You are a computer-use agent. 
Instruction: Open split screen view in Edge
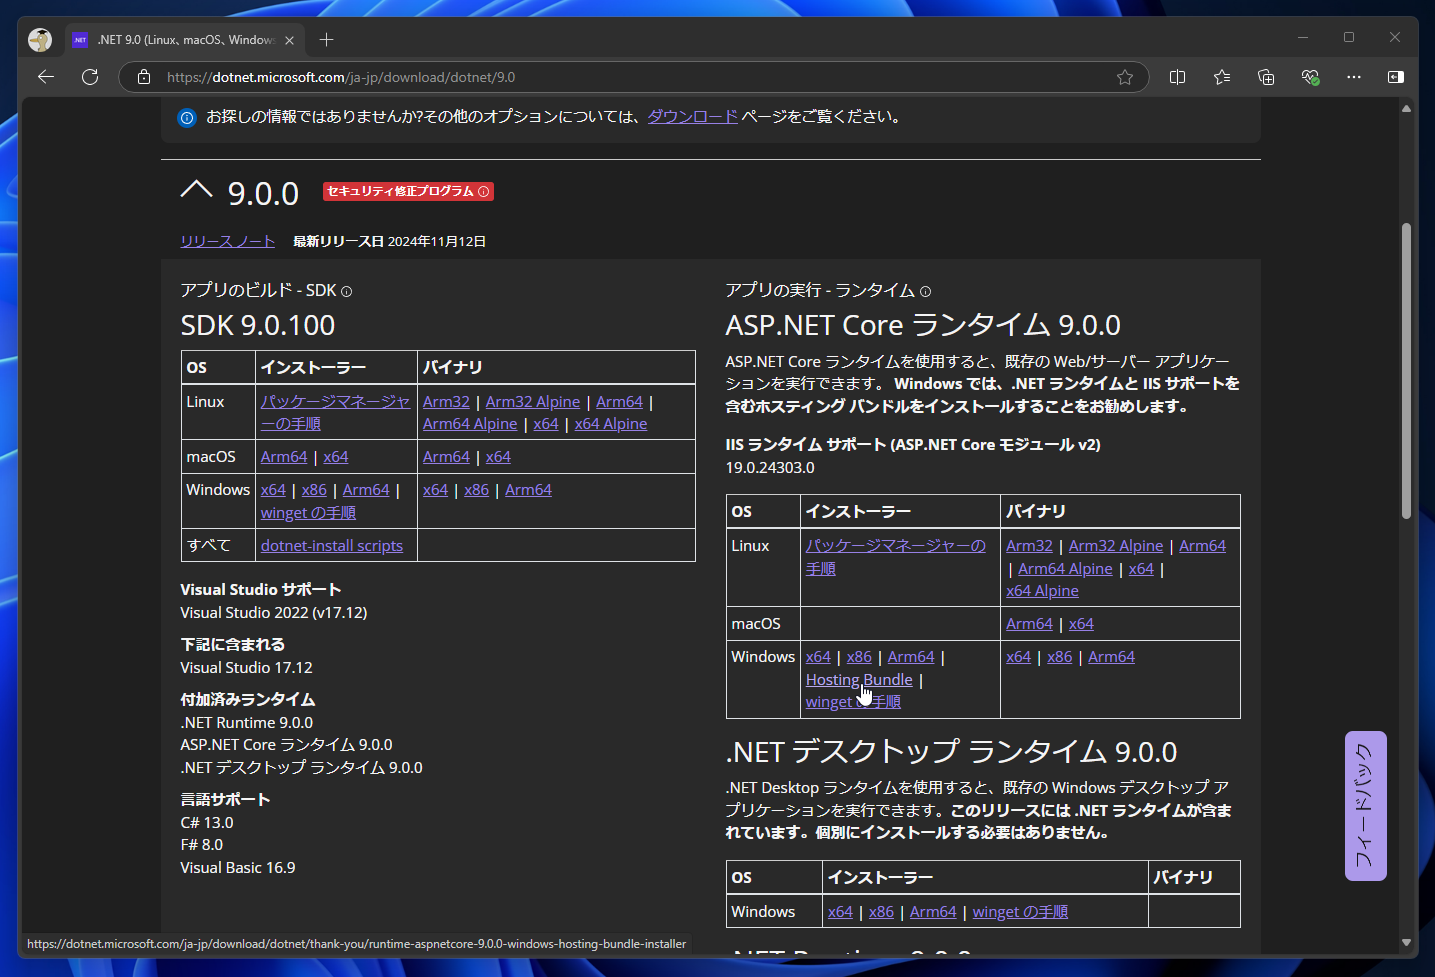(x=1177, y=77)
